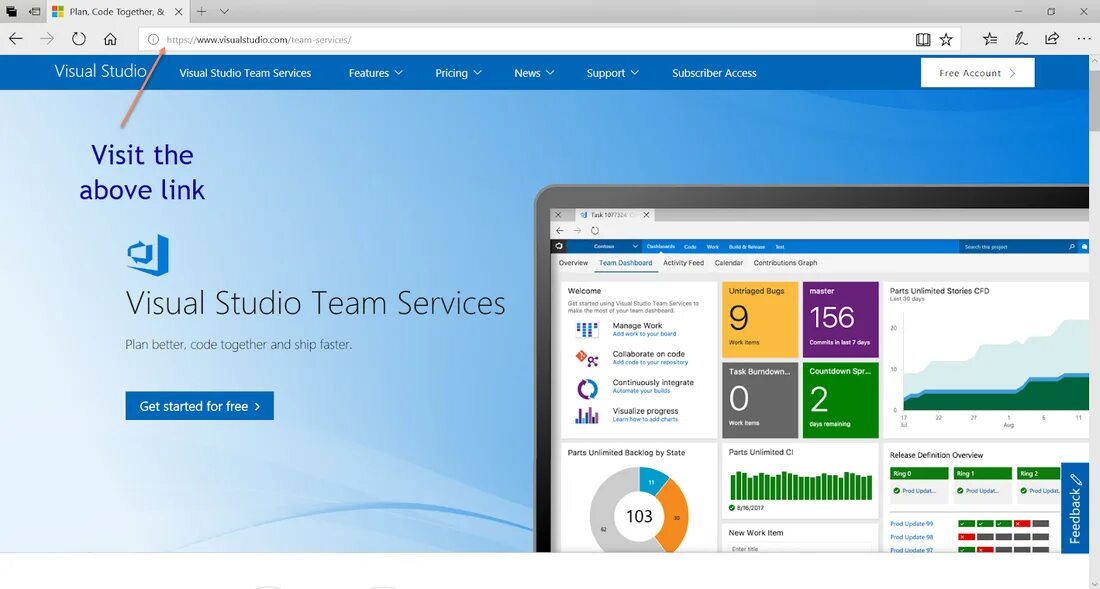Click the master 156 commits tile
Screen dimensions: 1100x589
pos(840,319)
